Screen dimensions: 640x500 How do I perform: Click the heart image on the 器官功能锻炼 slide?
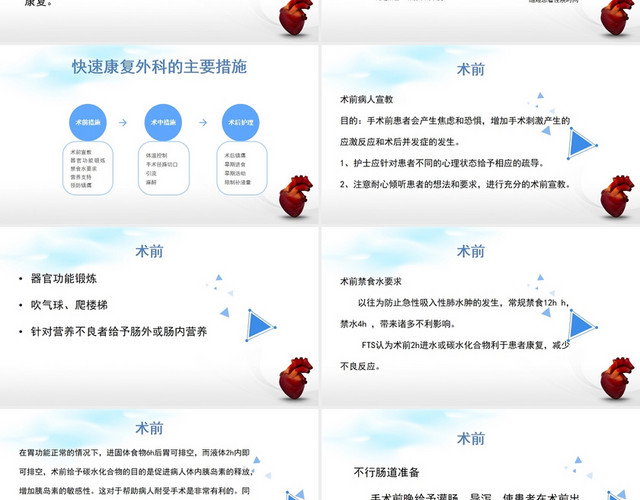[x=295, y=379]
